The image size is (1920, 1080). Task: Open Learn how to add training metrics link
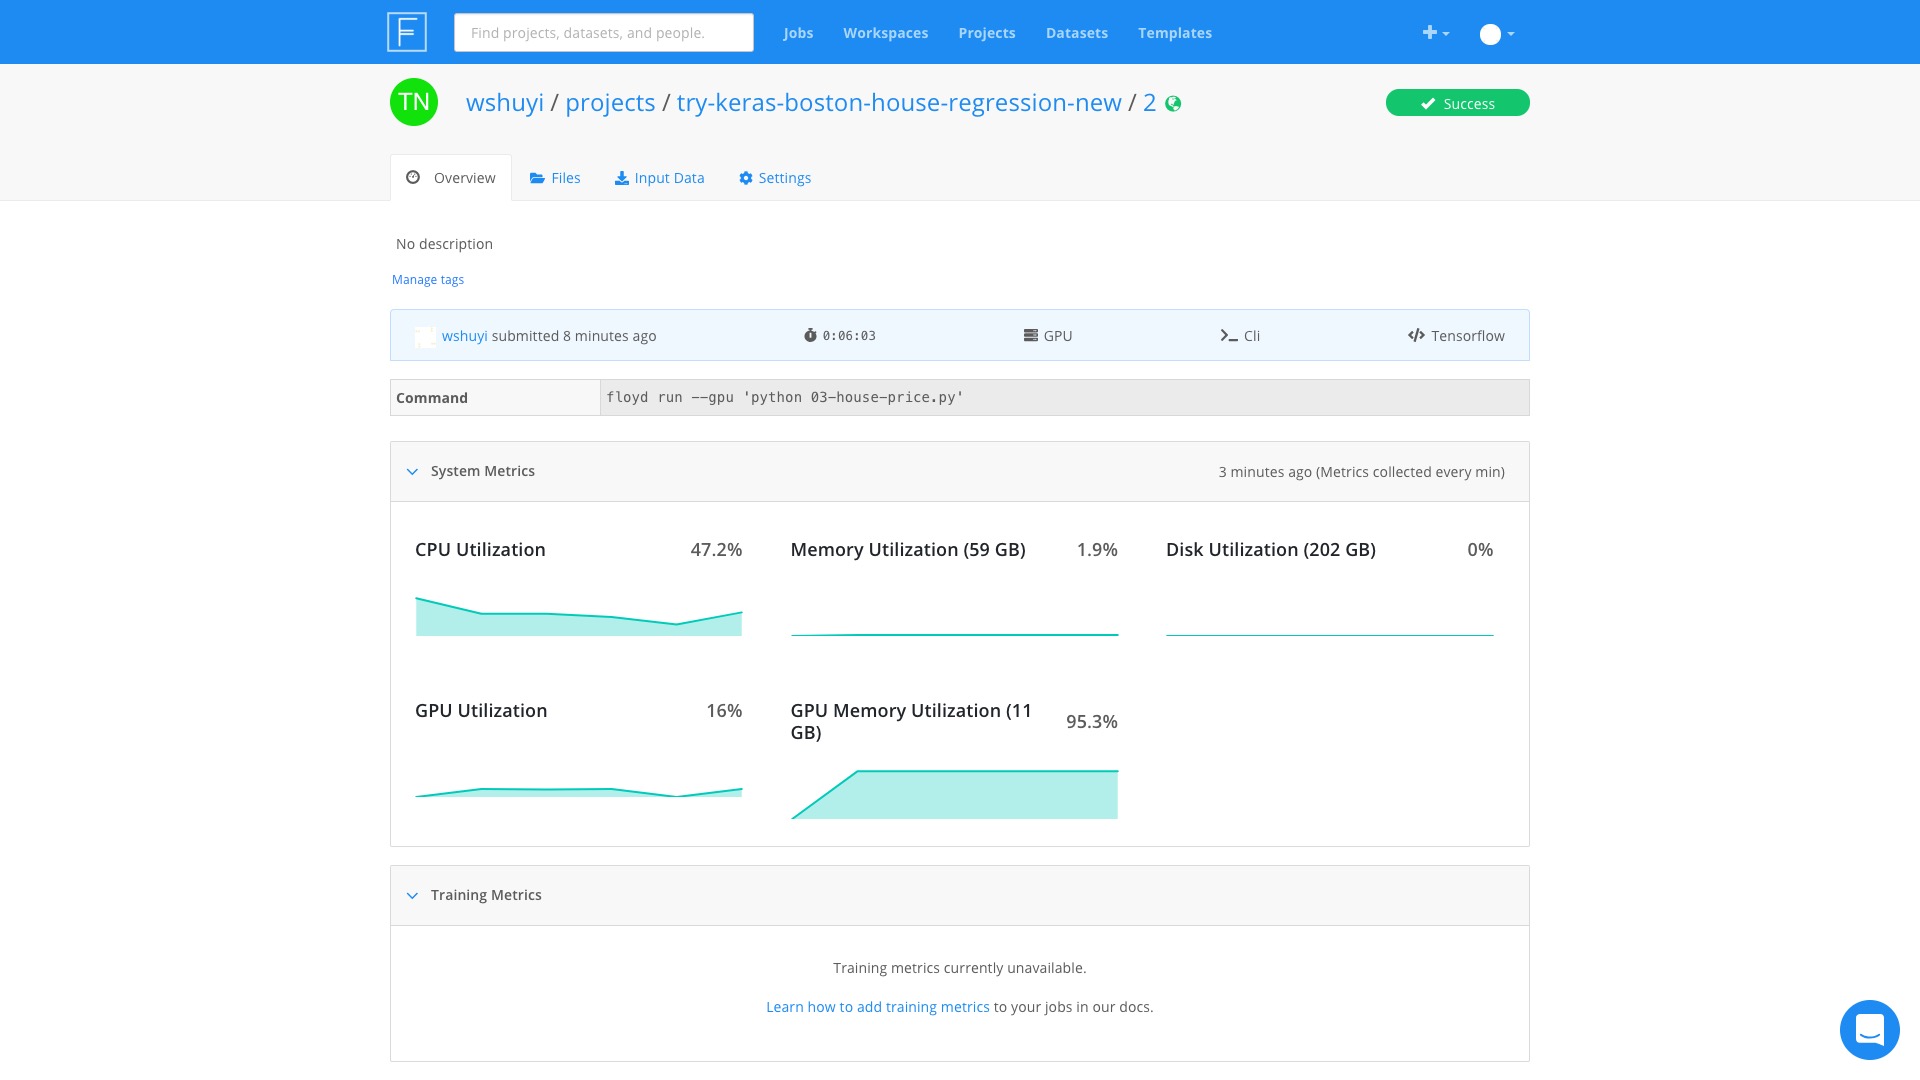tap(877, 1007)
